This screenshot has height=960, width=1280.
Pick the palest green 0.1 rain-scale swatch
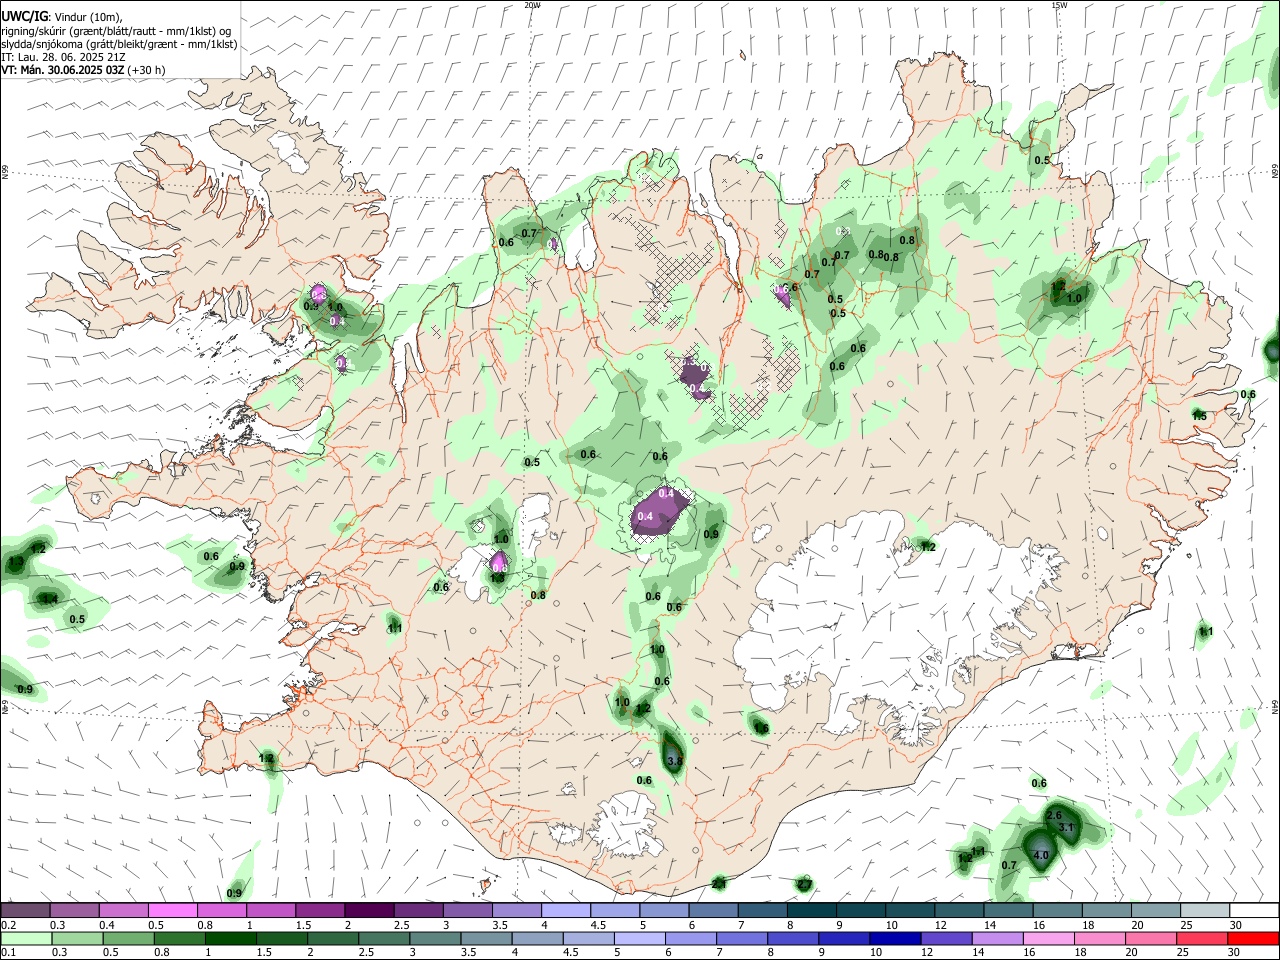[x=25, y=938]
